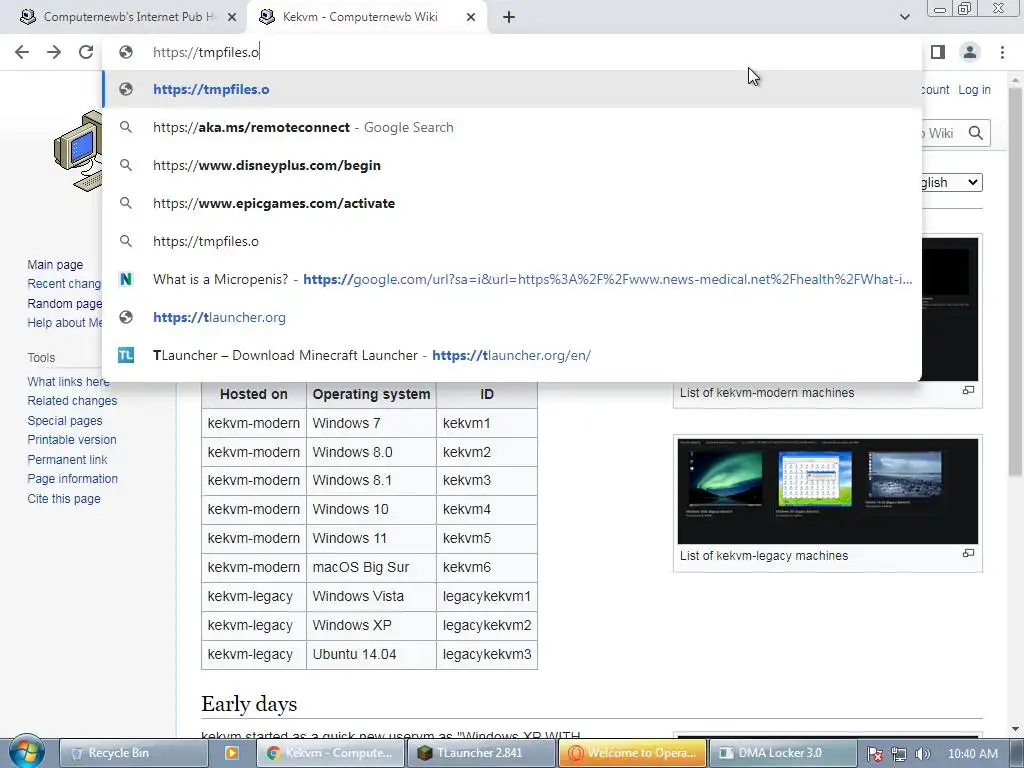
Task: Open Page information link
Action: (x=72, y=479)
